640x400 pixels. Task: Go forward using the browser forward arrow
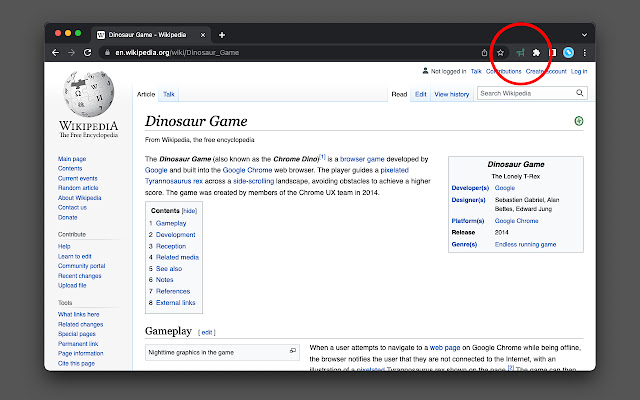pyautogui.click(x=71, y=53)
